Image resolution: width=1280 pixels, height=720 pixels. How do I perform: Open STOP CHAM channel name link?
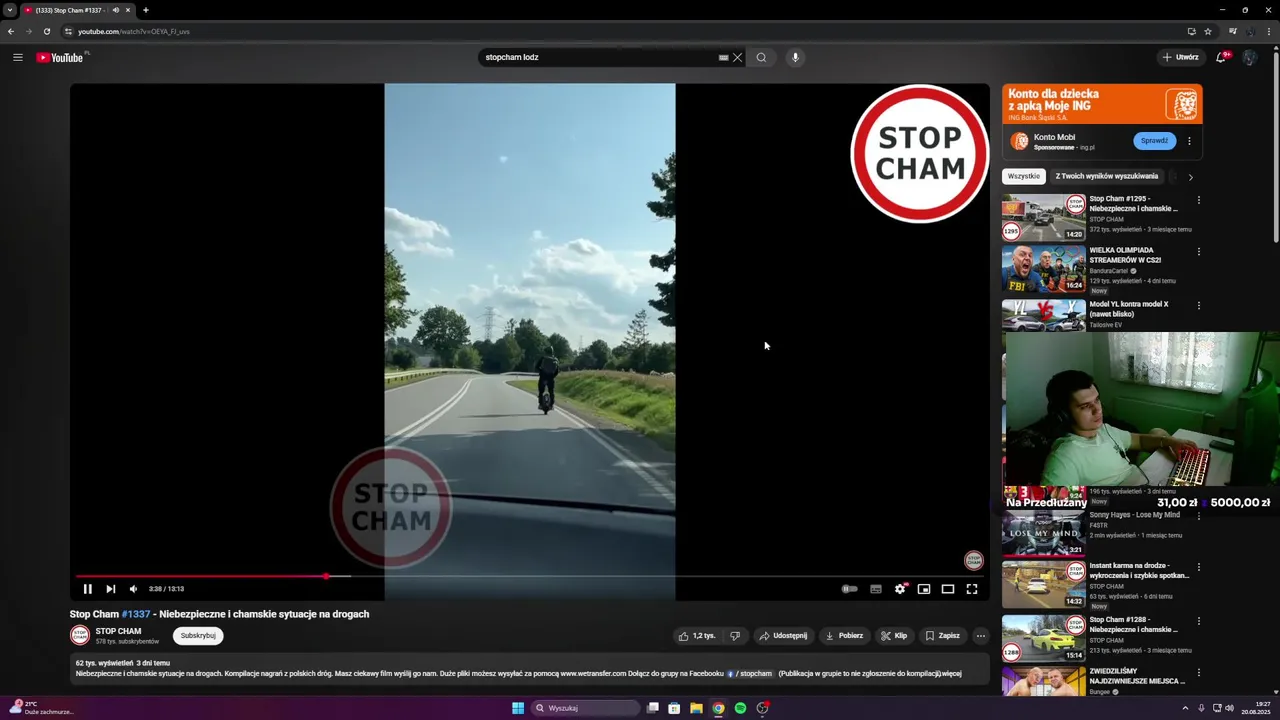(118, 631)
